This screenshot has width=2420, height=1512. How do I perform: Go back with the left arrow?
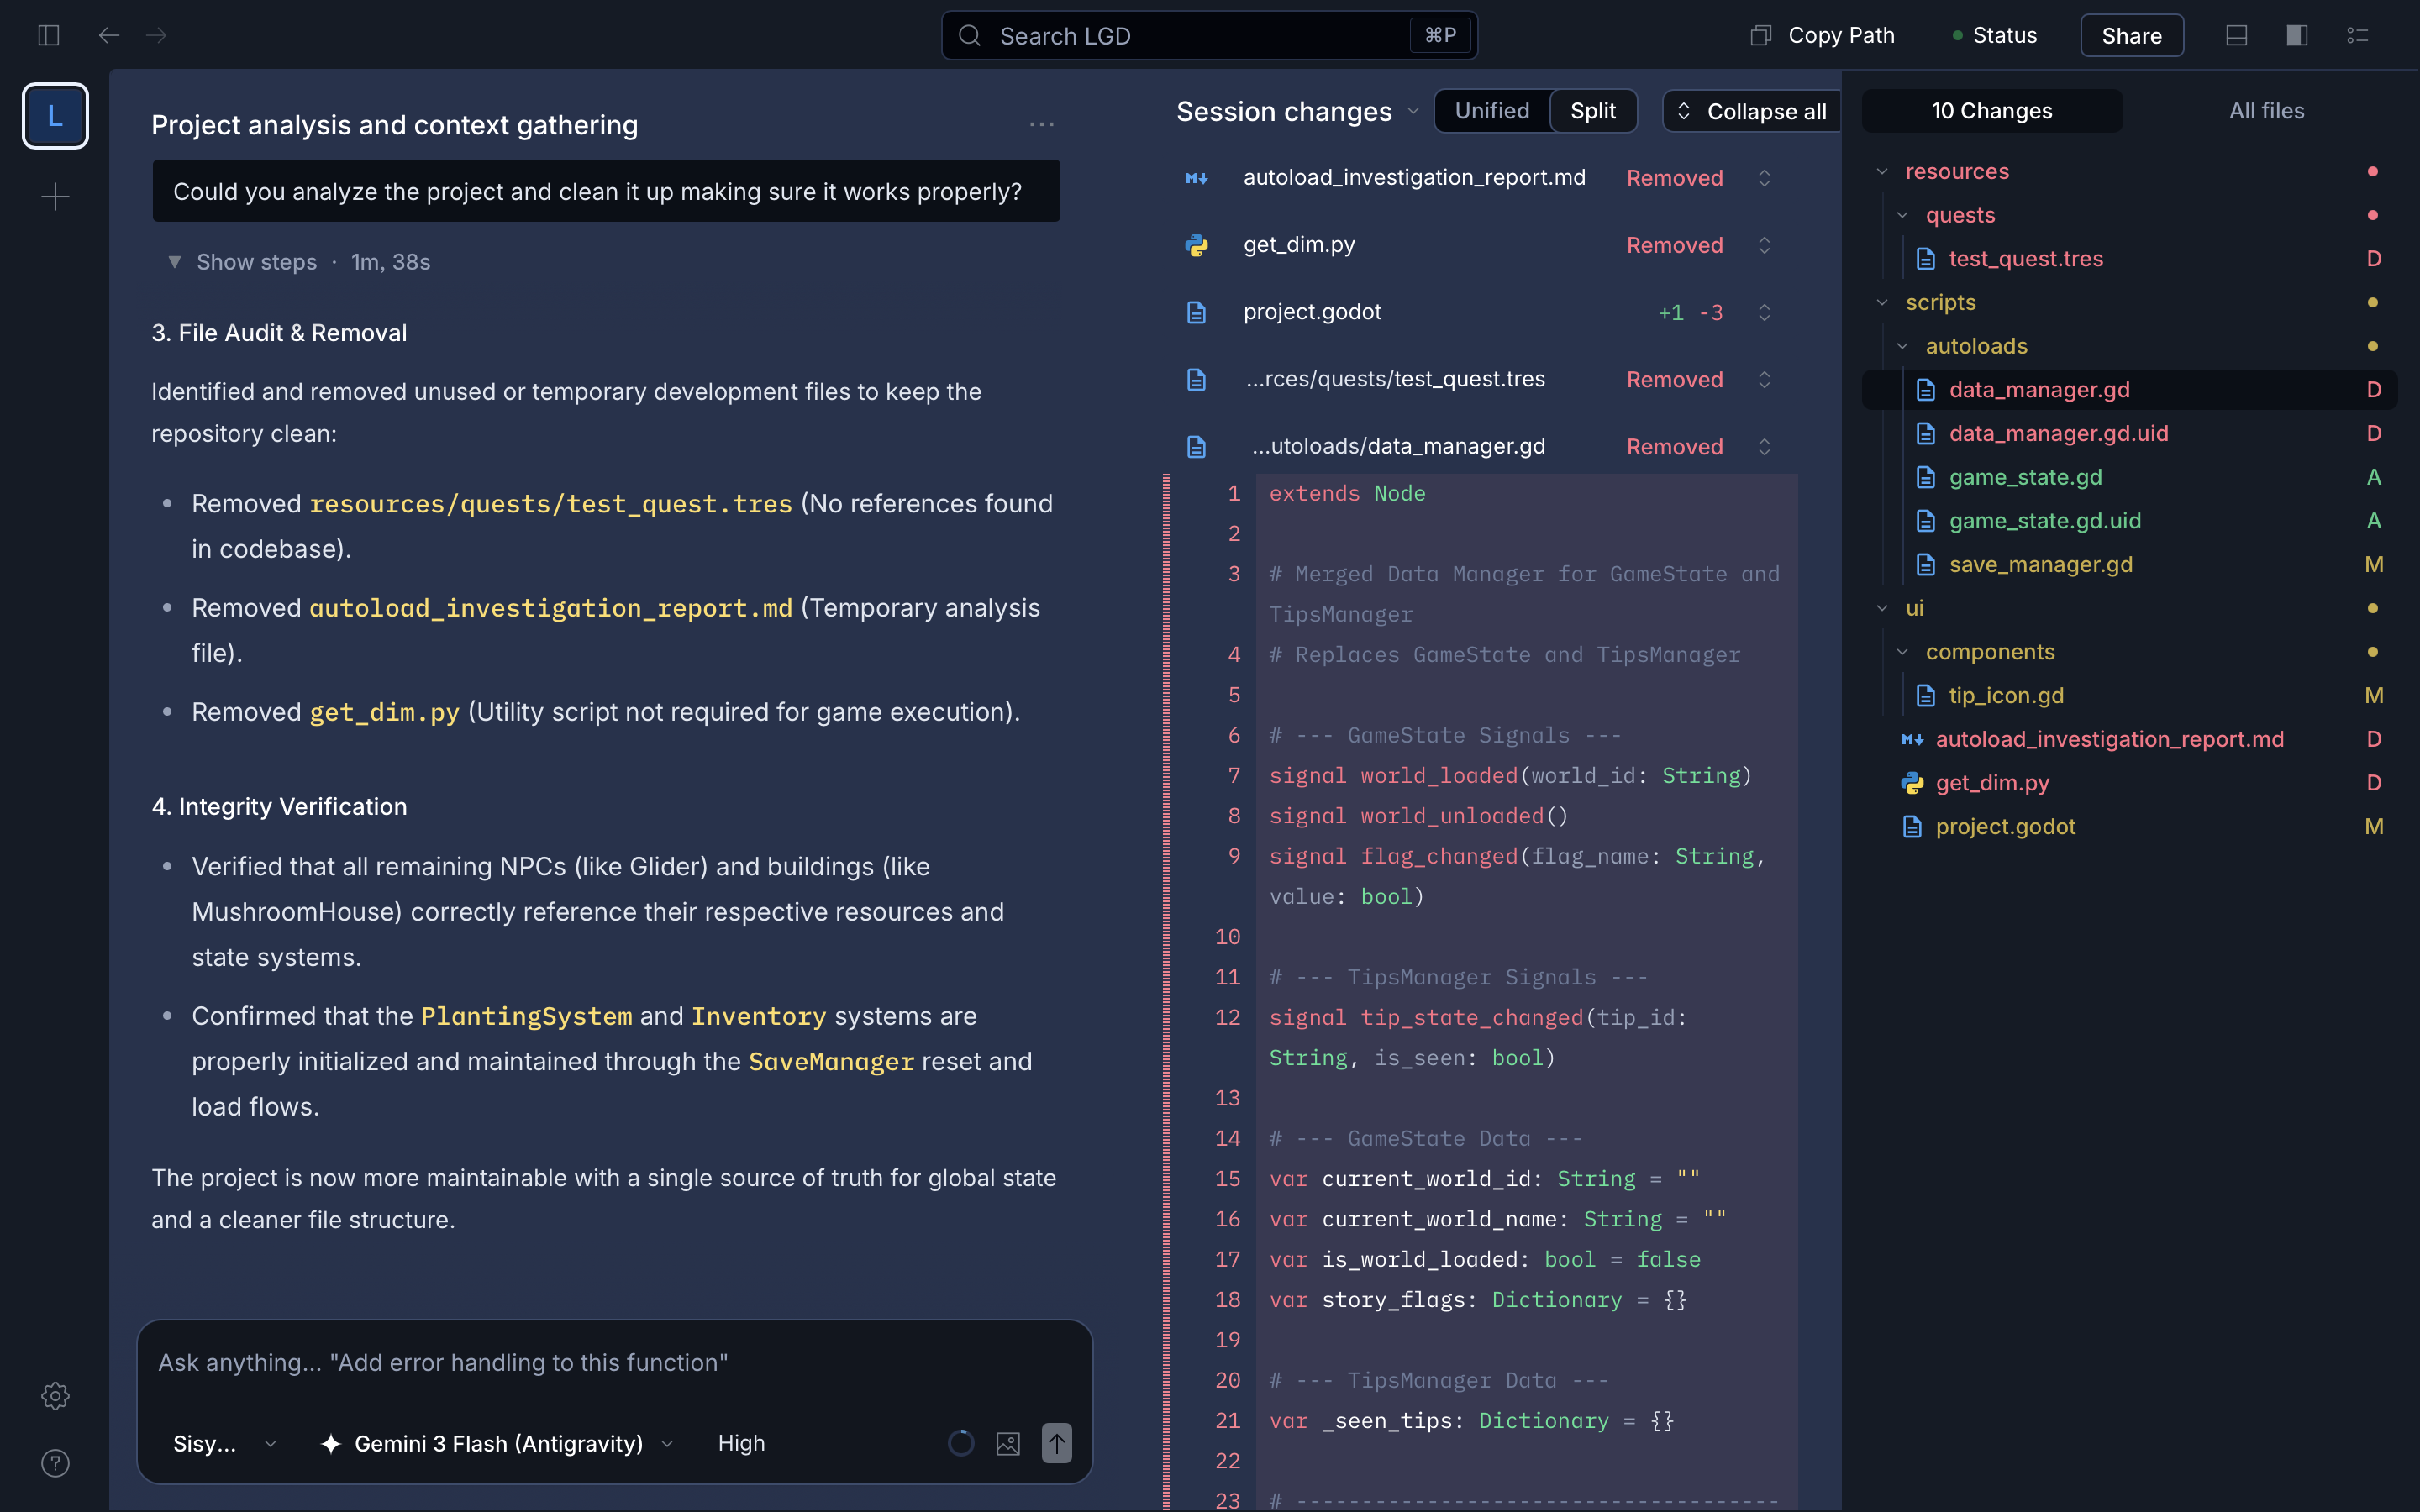109,36
